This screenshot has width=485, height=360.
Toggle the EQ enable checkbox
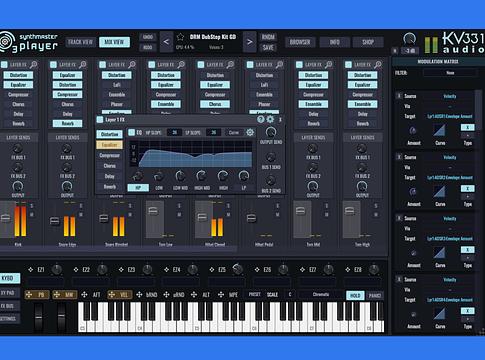132,132
